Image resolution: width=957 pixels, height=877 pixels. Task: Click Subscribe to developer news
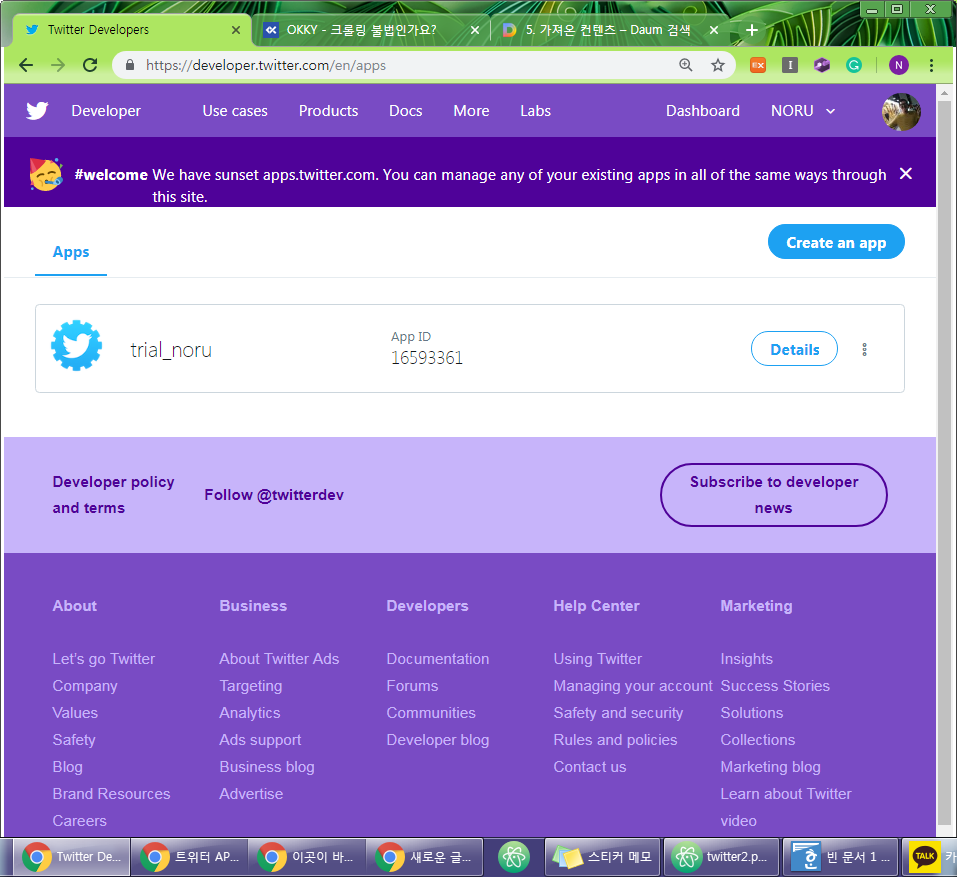click(773, 495)
